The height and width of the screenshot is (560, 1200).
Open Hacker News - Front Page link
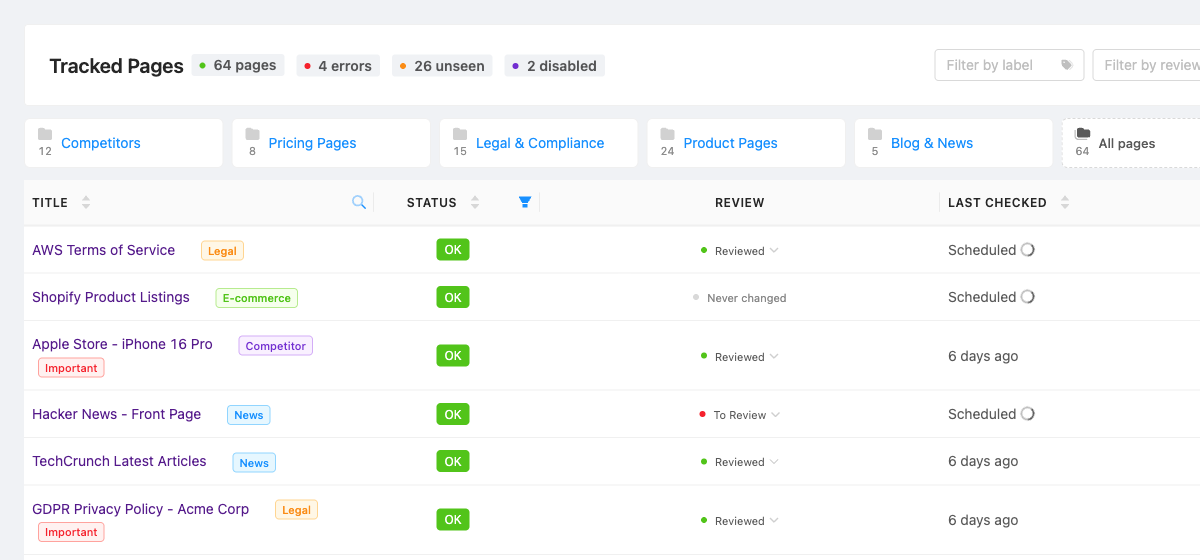116,414
